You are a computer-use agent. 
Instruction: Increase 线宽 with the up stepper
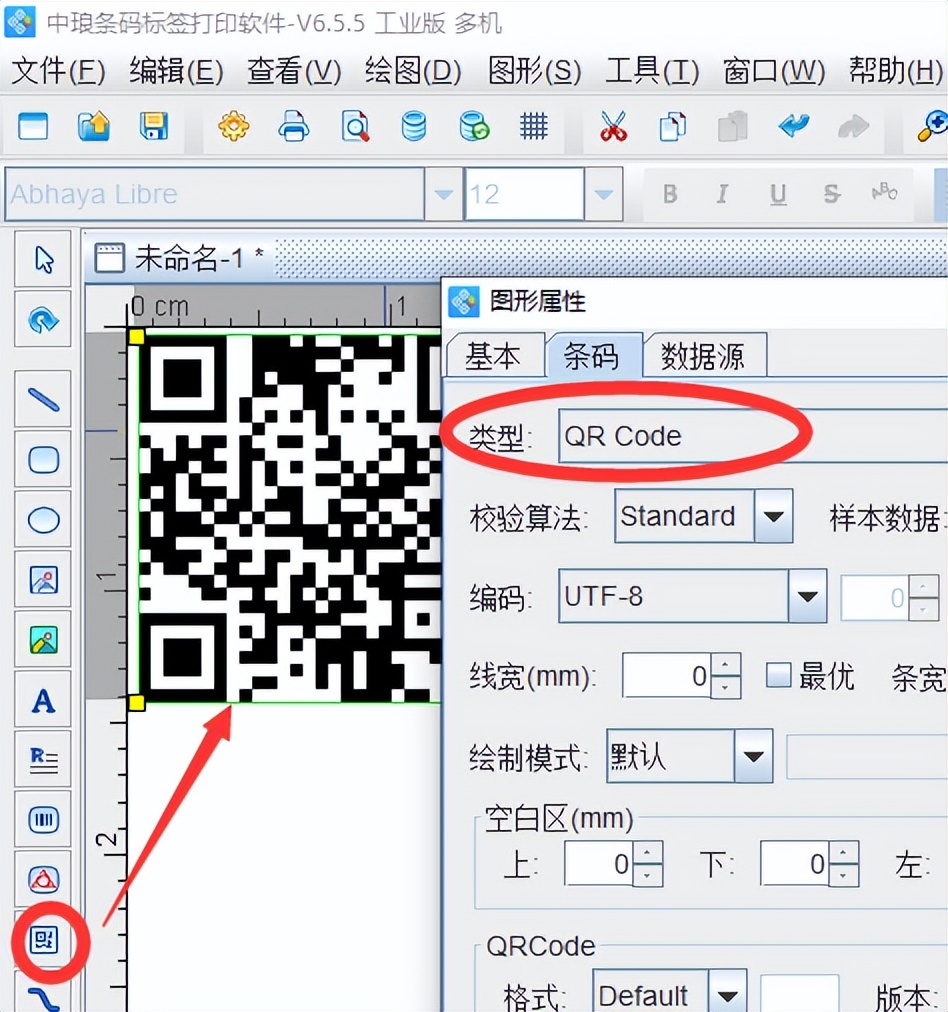click(726, 663)
